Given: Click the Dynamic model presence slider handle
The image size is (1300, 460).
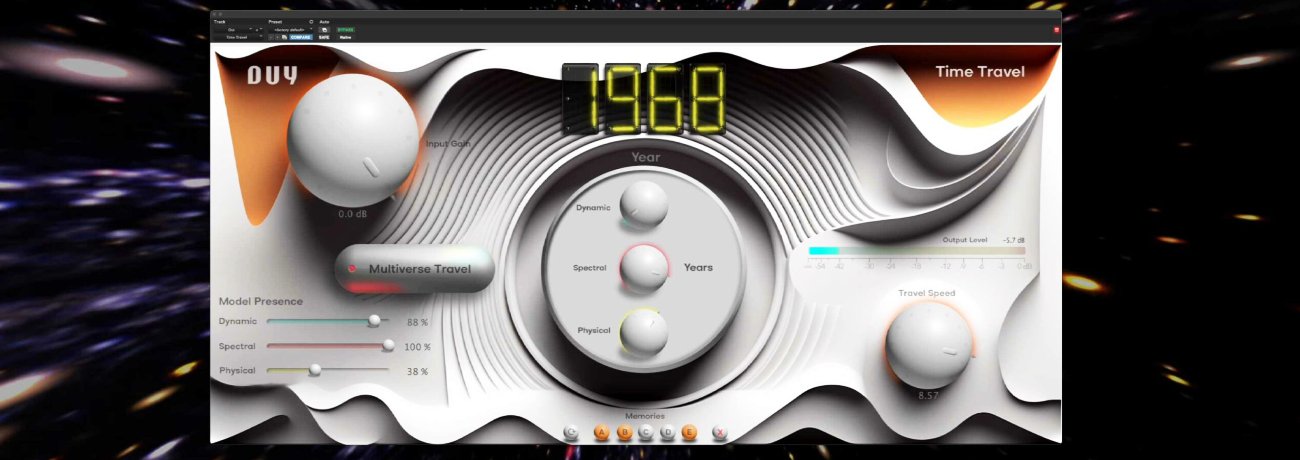Looking at the screenshot, I should 375,321.
